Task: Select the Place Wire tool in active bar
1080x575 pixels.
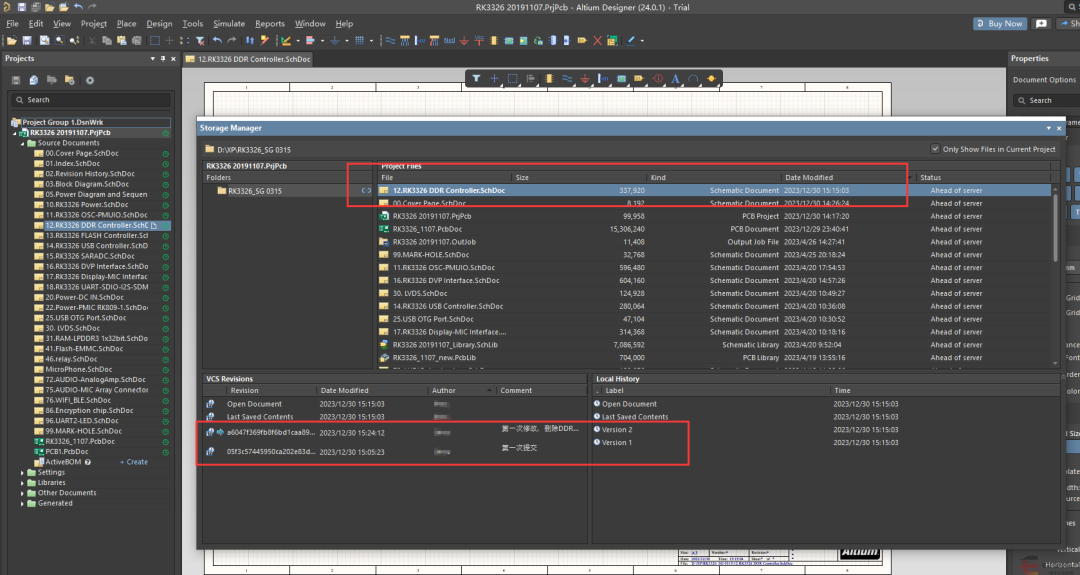Action: click(566, 78)
